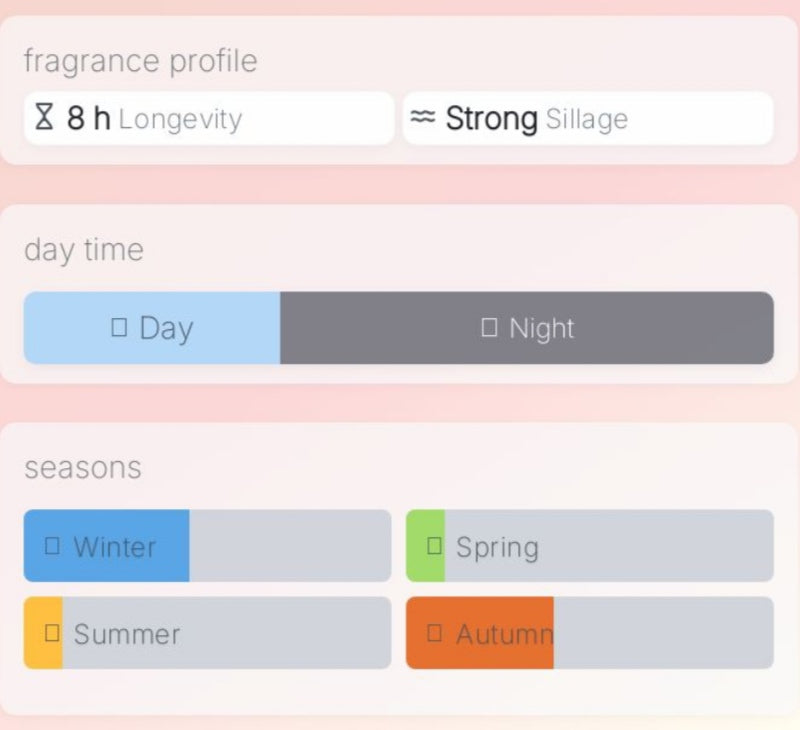Click the Winter season label

click(114, 547)
